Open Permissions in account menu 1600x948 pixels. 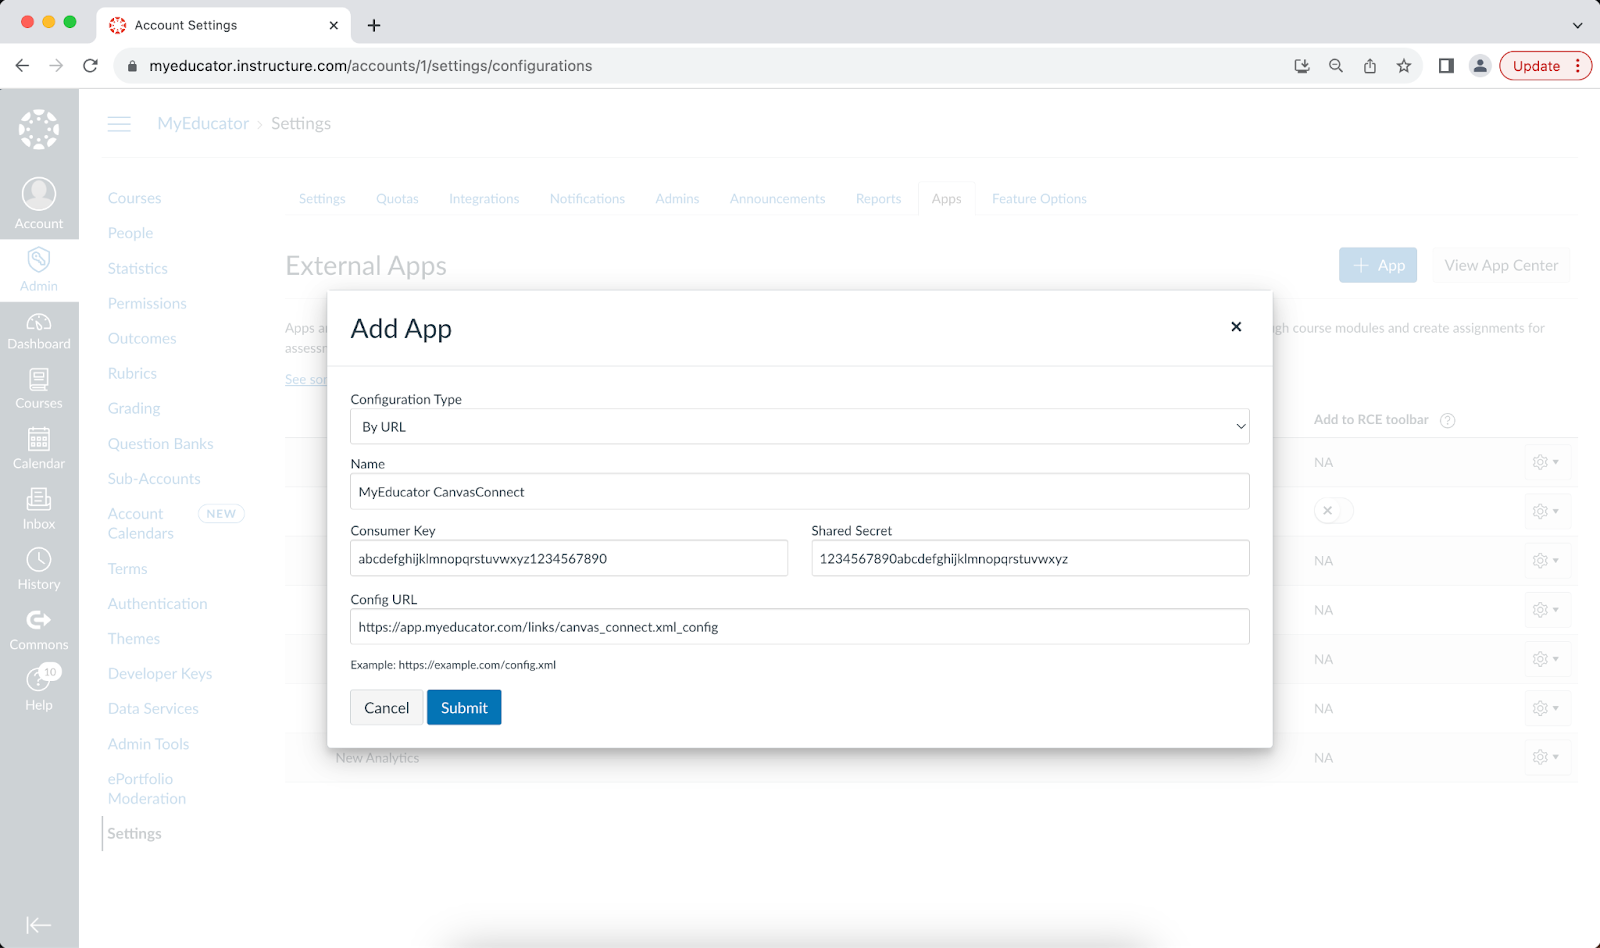(x=147, y=304)
